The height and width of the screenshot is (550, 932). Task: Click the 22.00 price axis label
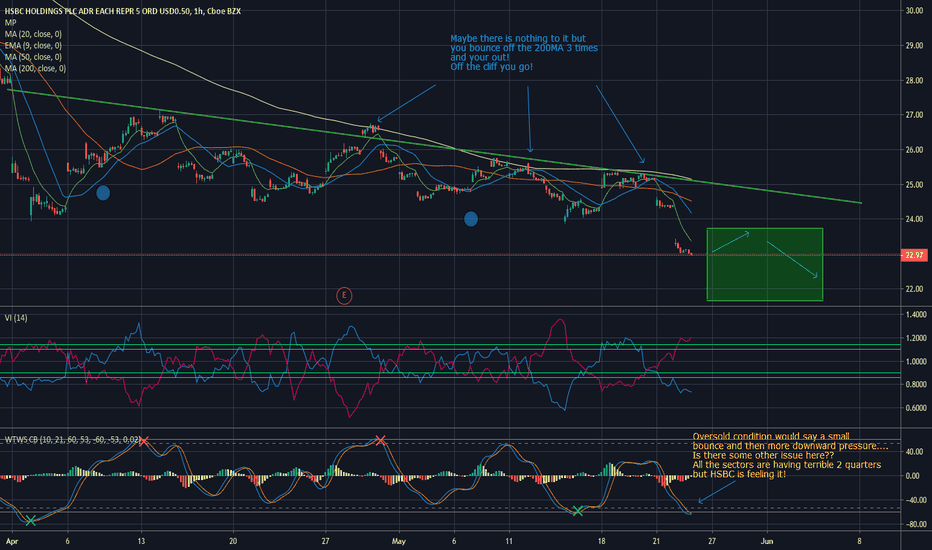click(914, 289)
